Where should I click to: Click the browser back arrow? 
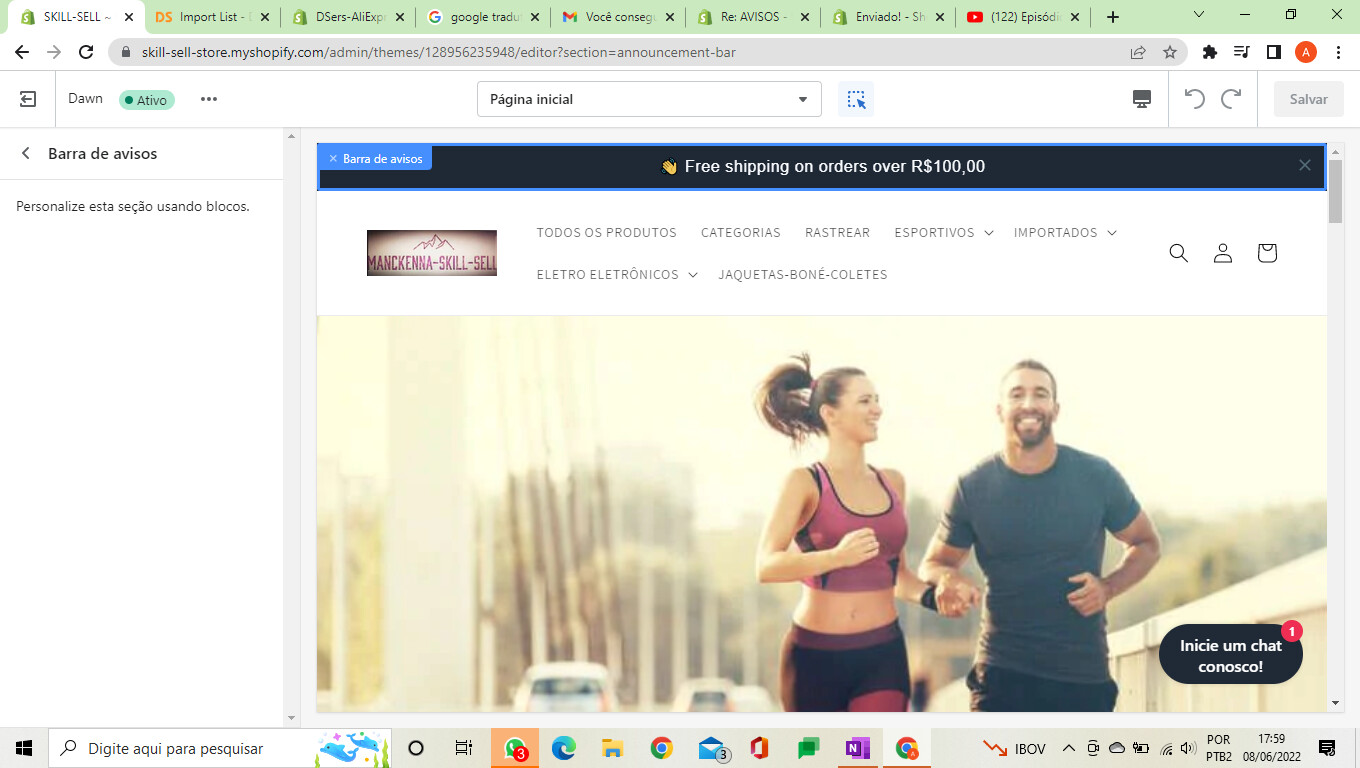tap(22, 52)
